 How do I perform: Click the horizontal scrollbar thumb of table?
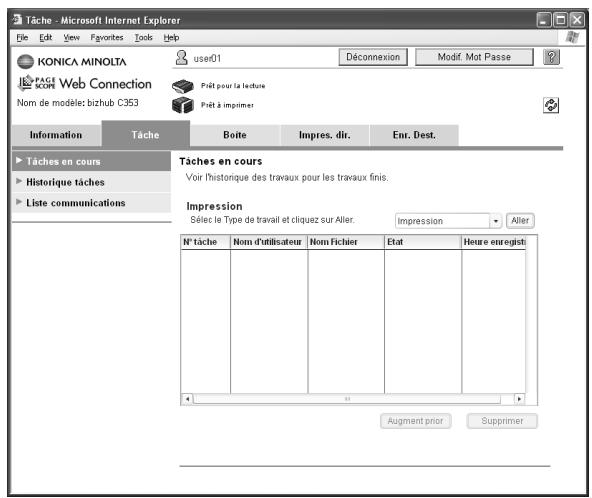[347, 399]
